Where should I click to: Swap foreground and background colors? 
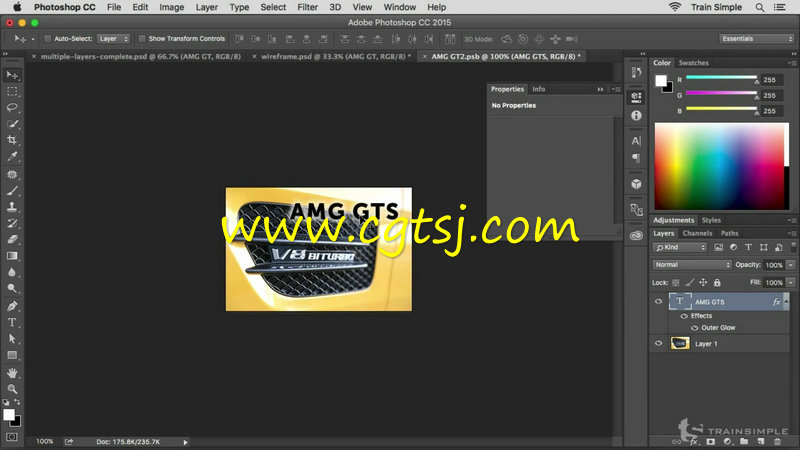click(x=17, y=402)
